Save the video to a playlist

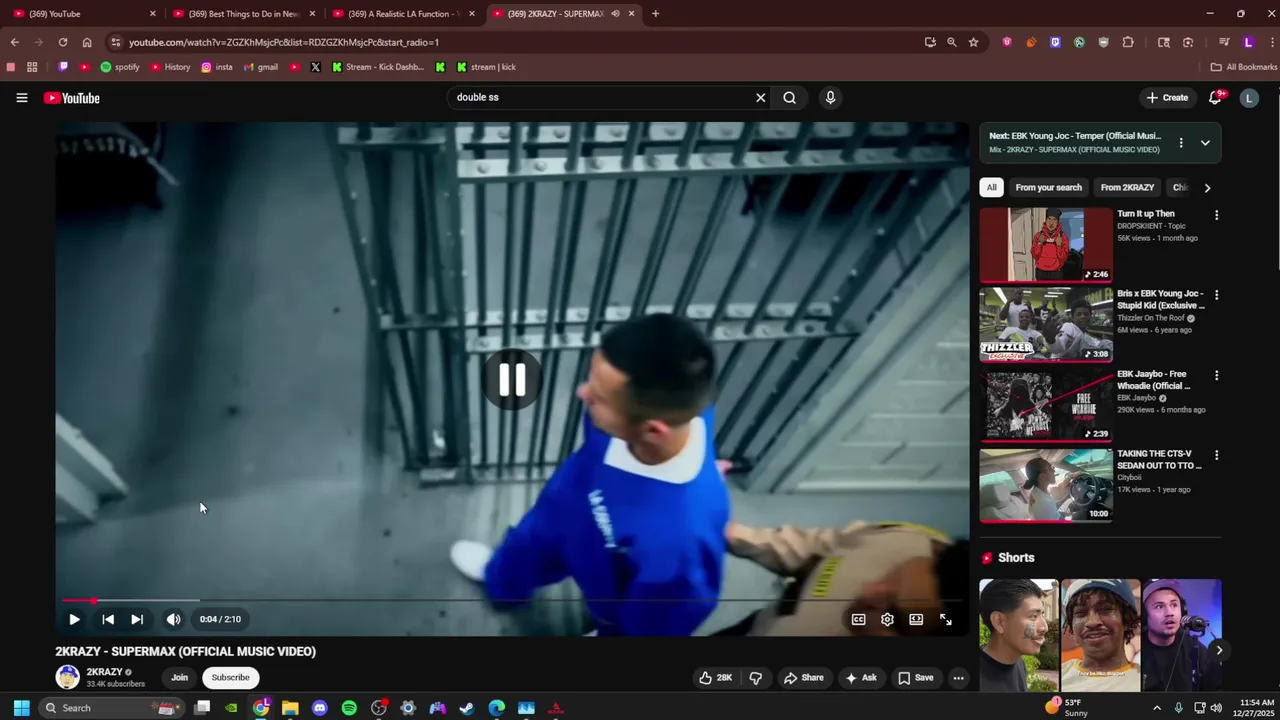coord(916,677)
